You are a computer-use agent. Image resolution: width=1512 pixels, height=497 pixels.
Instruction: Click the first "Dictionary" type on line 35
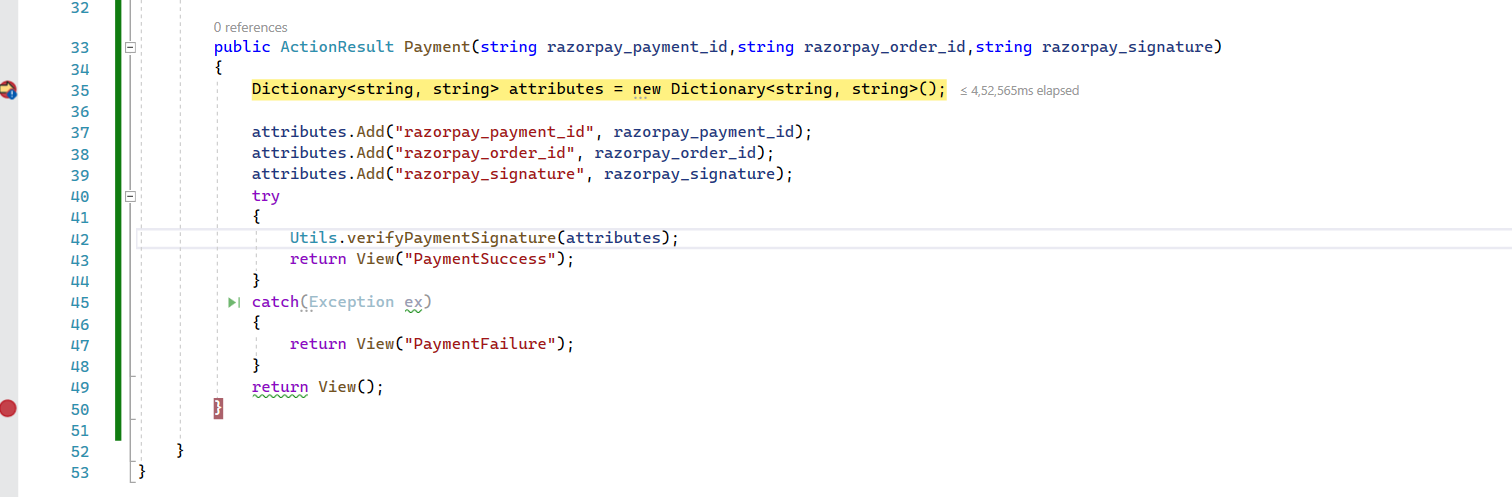[299, 89]
